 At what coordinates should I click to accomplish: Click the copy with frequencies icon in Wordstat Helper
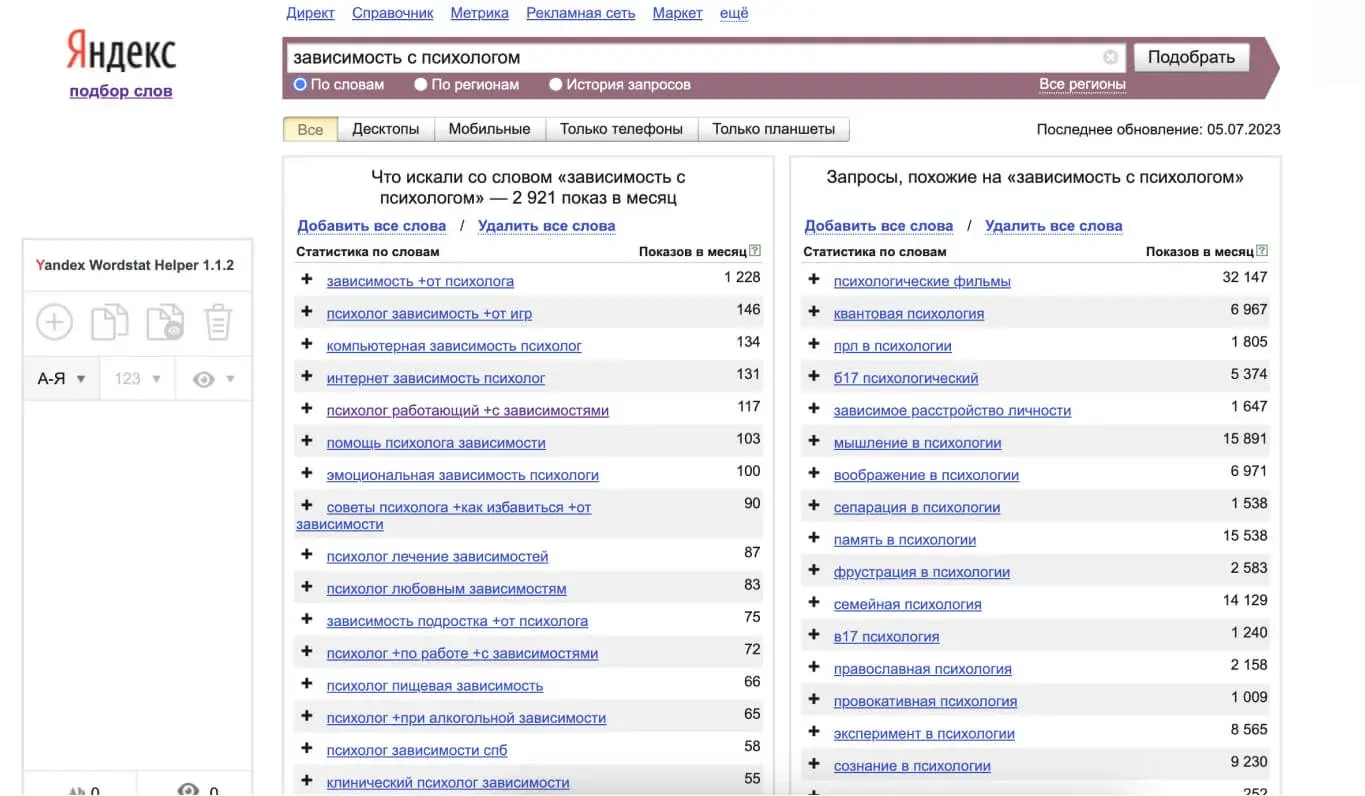[x=165, y=322]
